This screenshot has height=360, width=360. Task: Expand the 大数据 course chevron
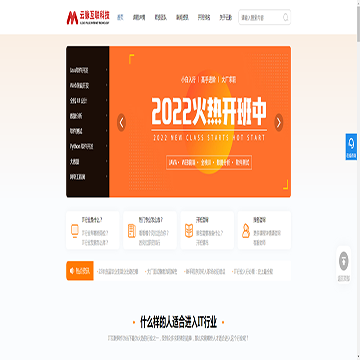click(x=106, y=161)
